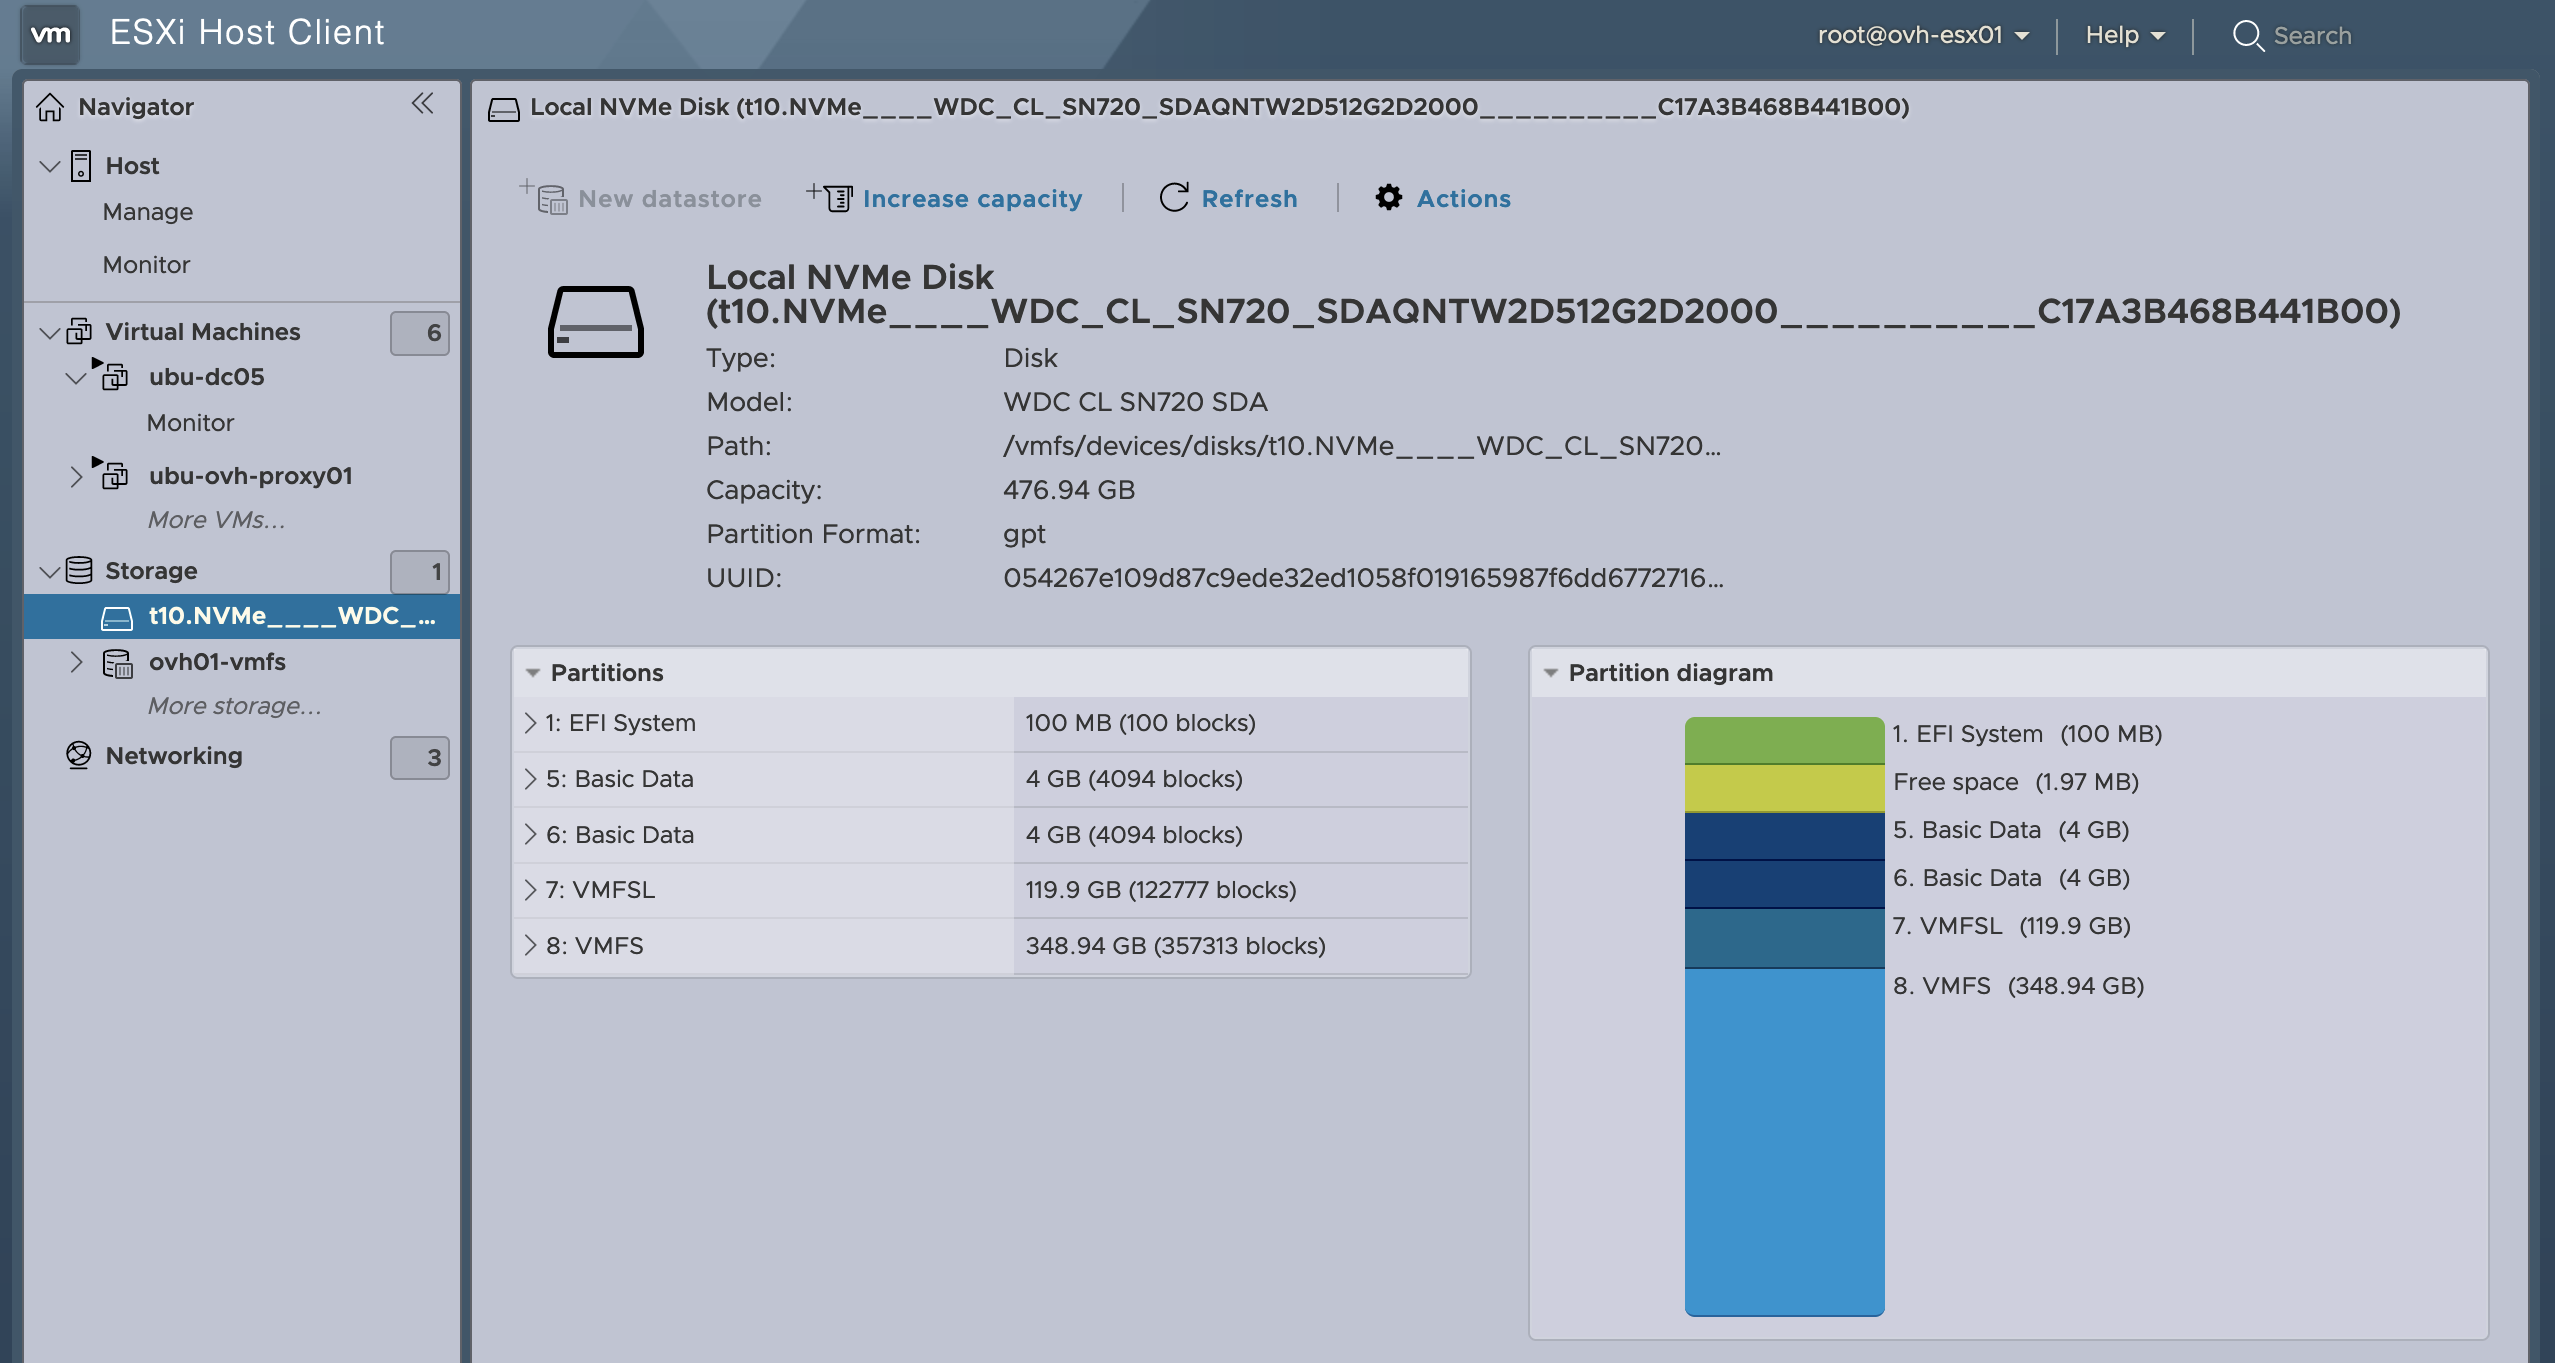Viewport: 2555px width, 1363px height.
Task: Click the More VMs... link
Action: click(216, 520)
